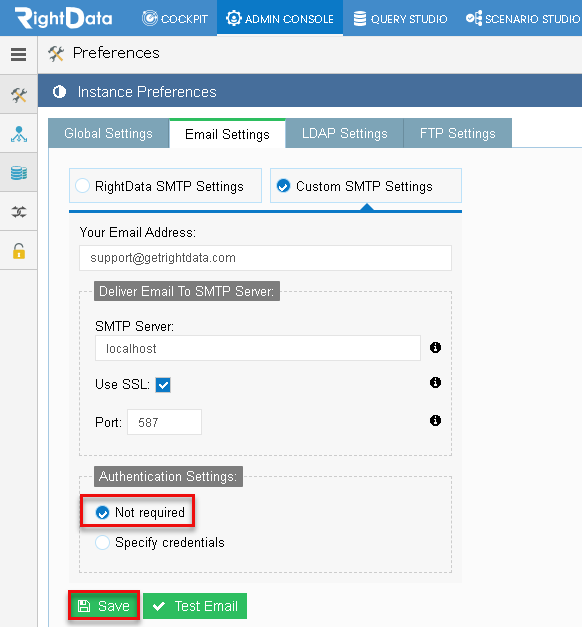The image size is (582, 627).
Task: Open the database stack sidebar icon
Action: tap(19, 173)
